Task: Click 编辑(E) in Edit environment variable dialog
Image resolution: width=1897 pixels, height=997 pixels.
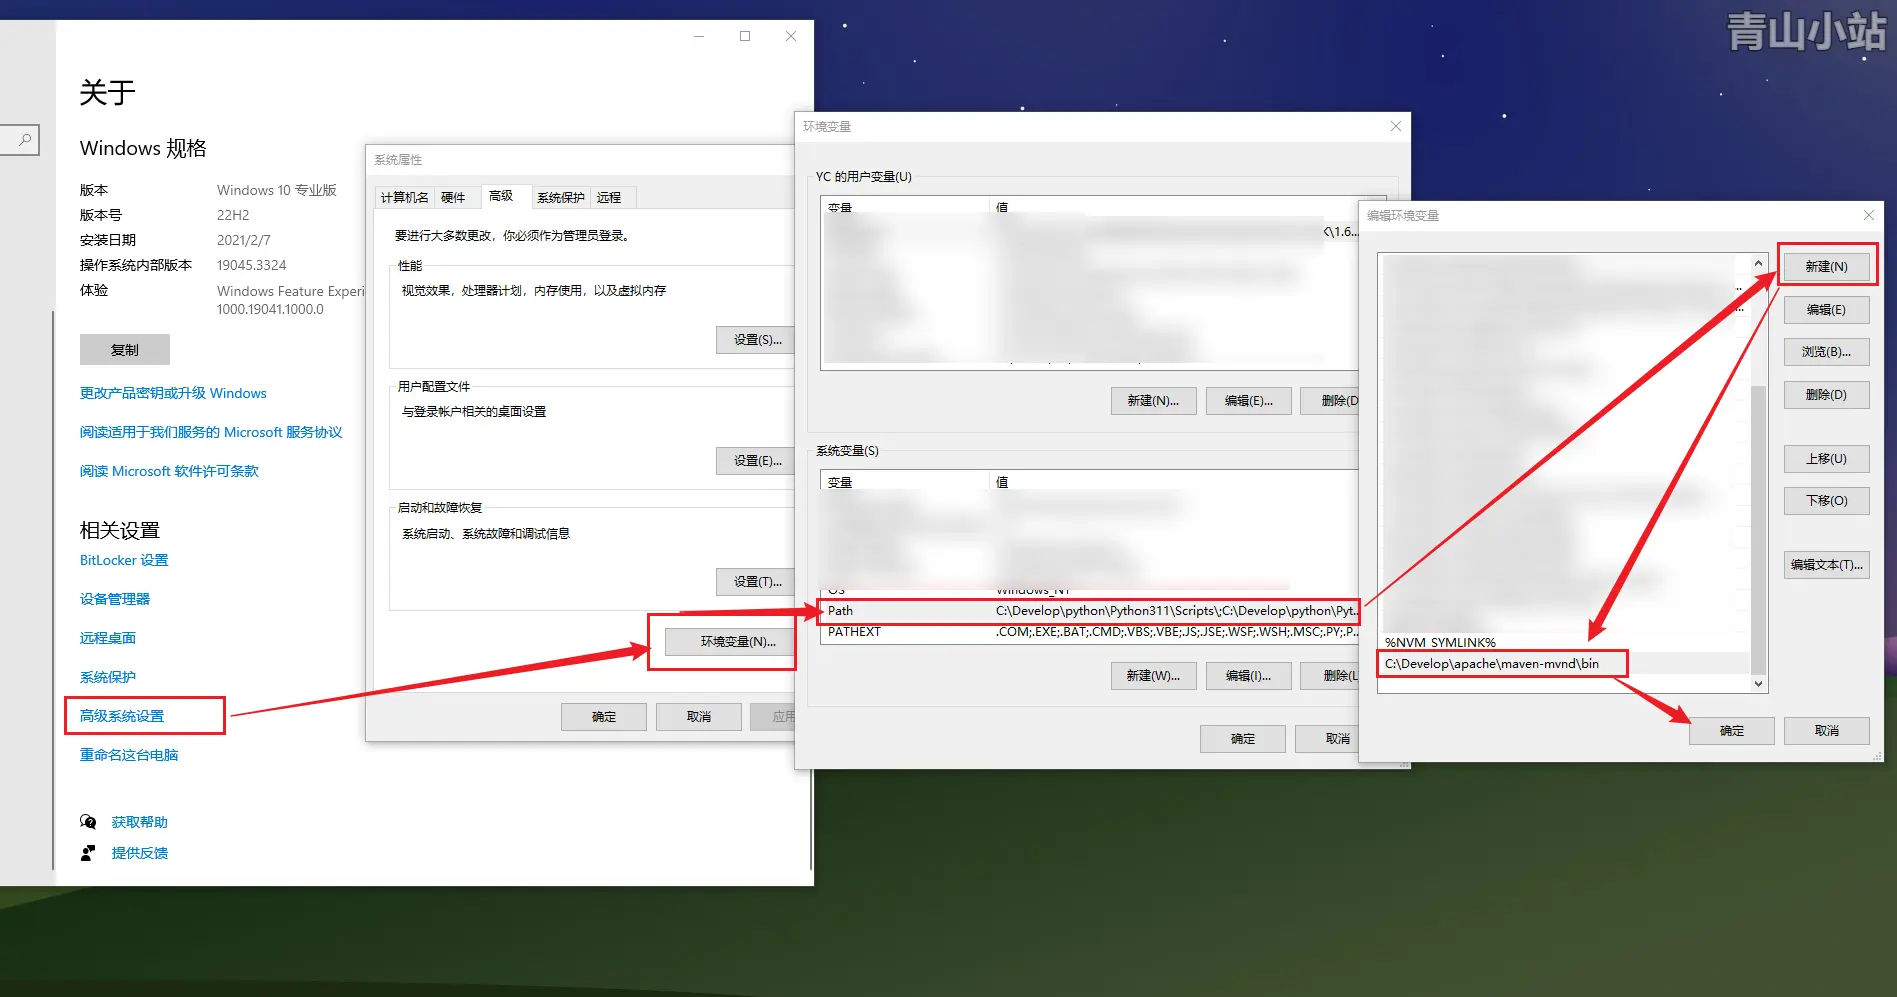Action: [x=1826, y=310]
